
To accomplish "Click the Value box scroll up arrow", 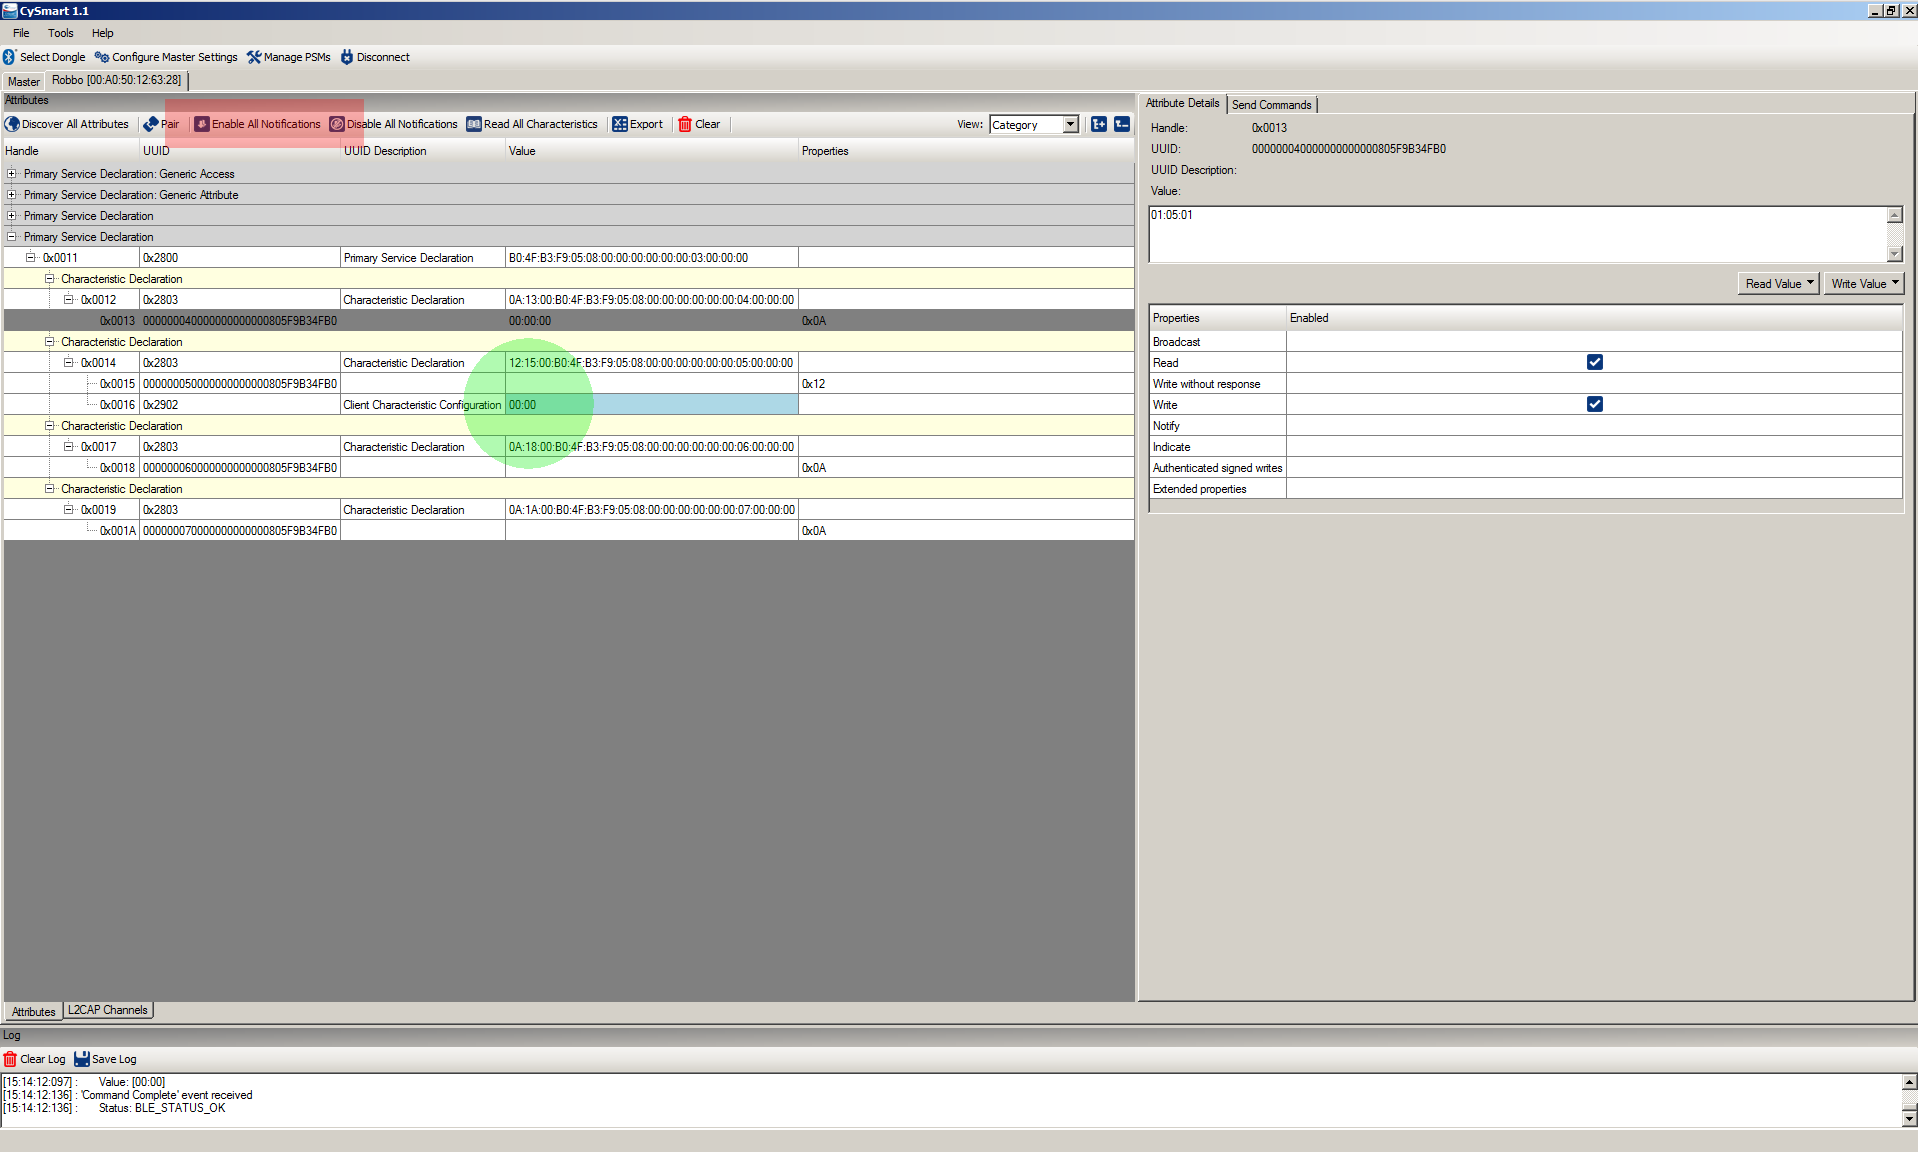I will [1894, 215].
